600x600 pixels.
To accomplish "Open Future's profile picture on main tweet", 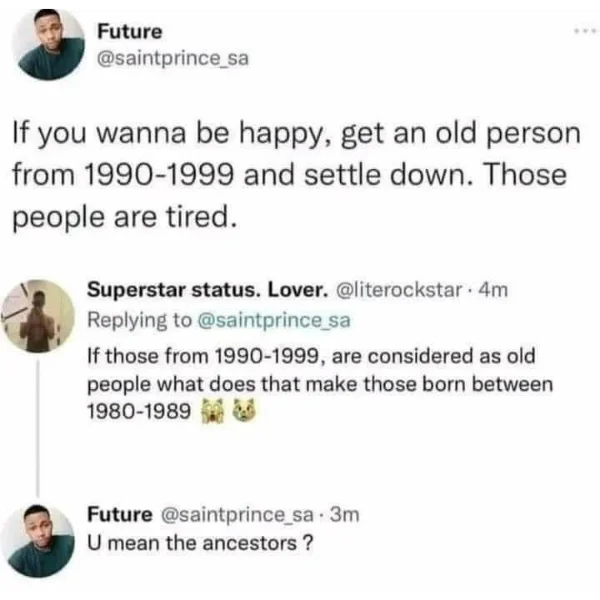I will (48, 44).
